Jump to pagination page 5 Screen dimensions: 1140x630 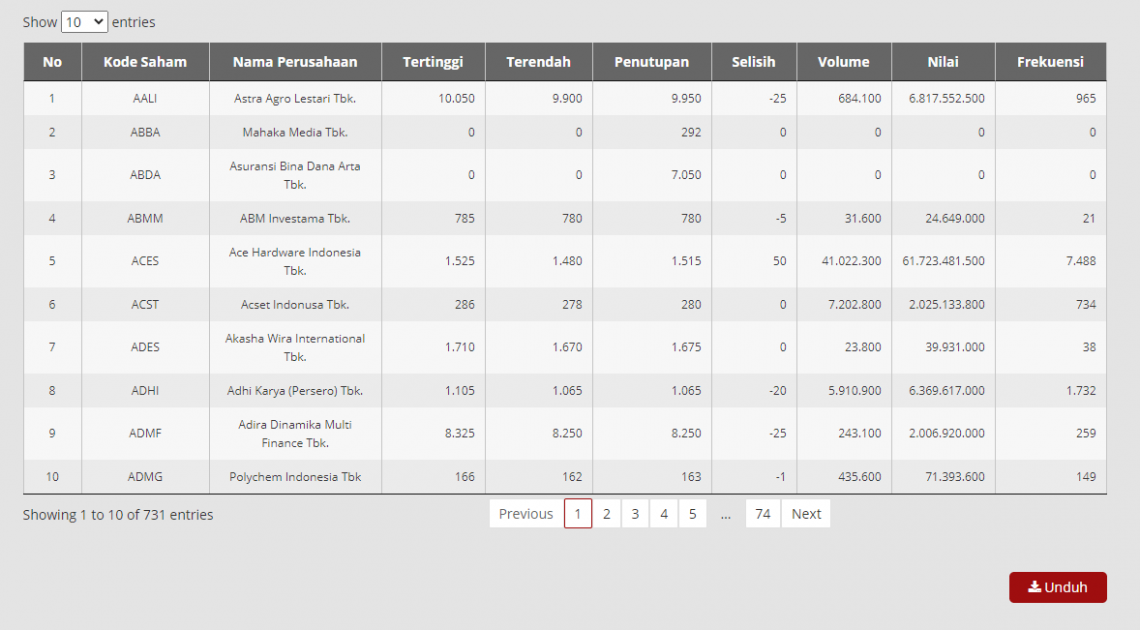click(x=692, y=514)
